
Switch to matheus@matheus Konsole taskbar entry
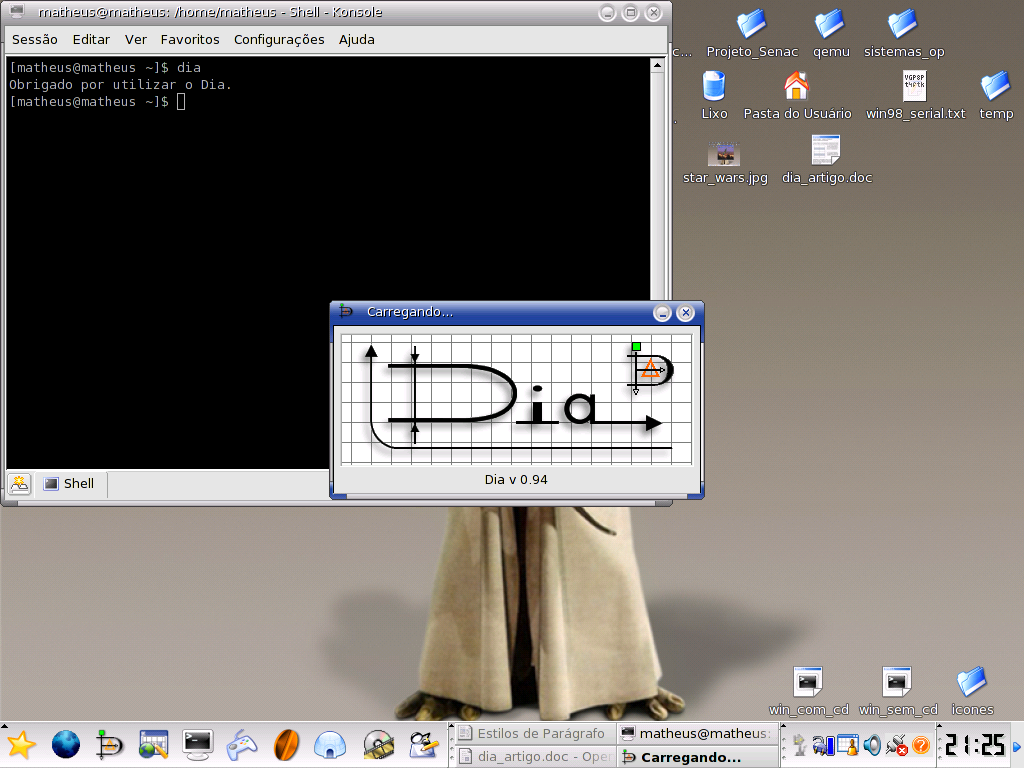click(697, 733)
